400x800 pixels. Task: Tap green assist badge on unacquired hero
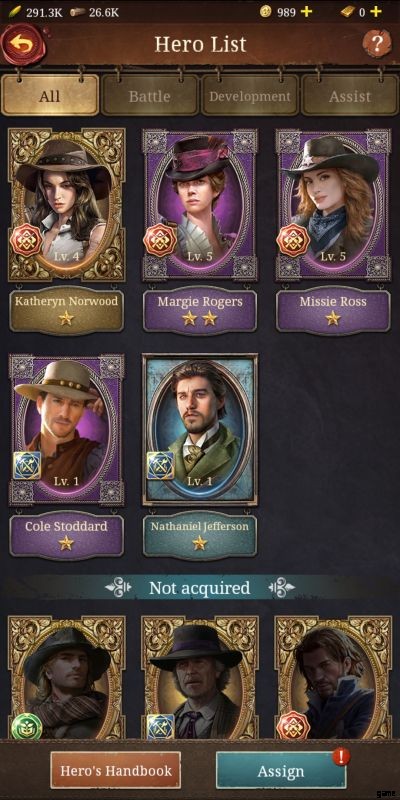coord(26,727)
